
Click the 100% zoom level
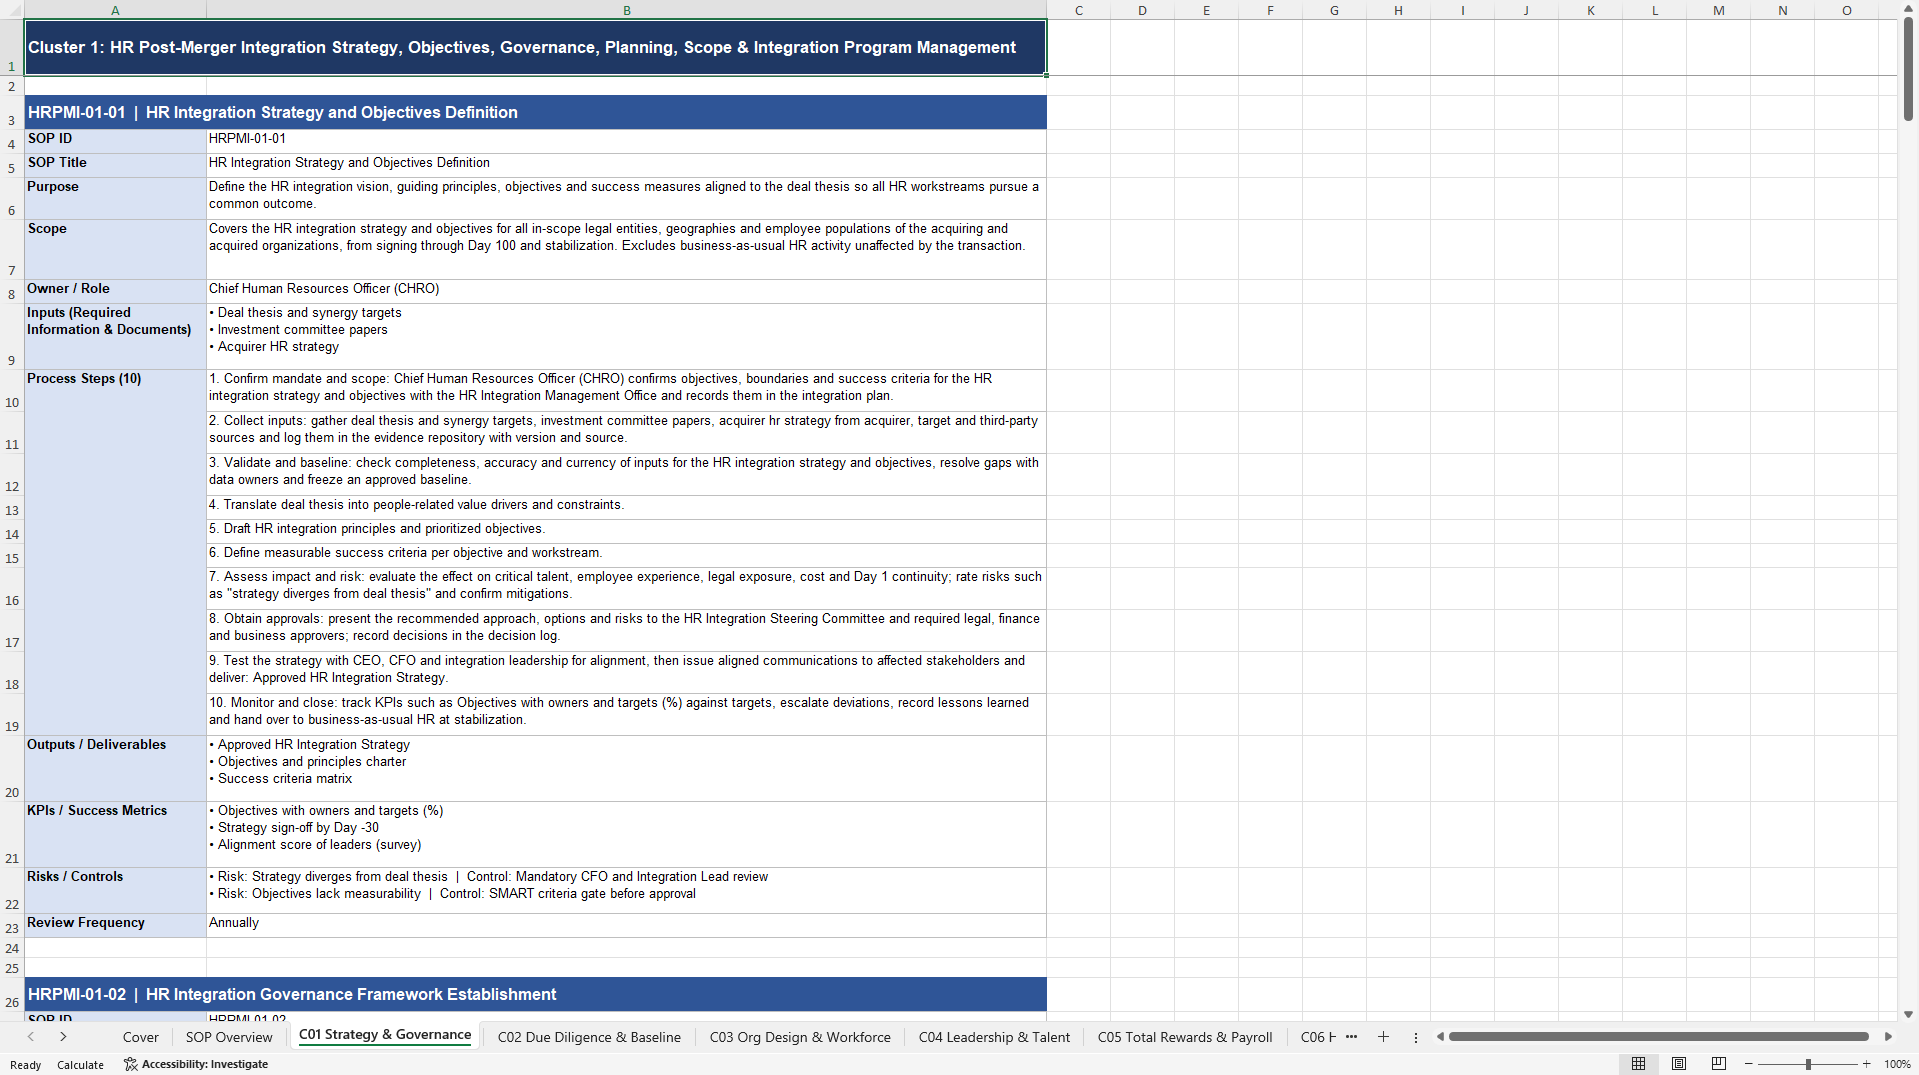tap(1897, 1064)
